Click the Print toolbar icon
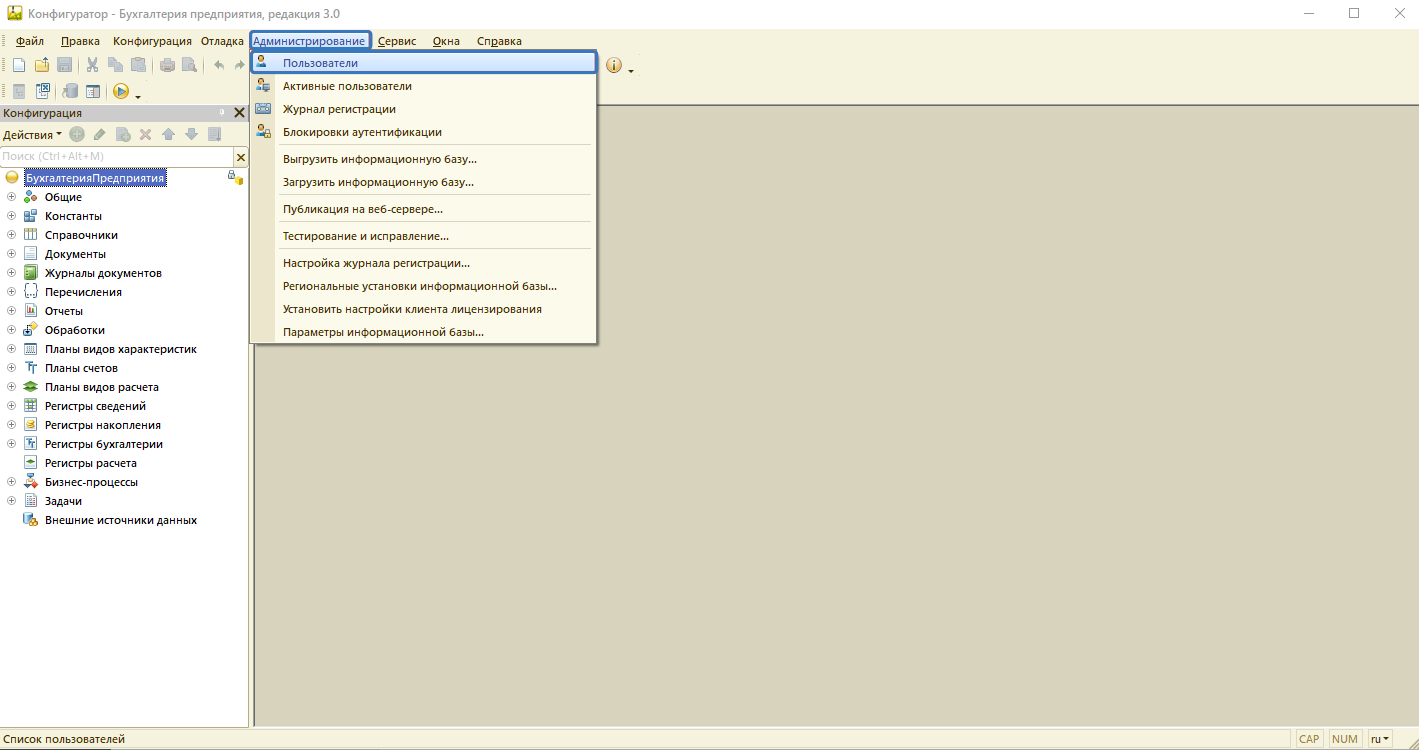The height and width of the screenshot is (750, 1419). tap(167, 65)
